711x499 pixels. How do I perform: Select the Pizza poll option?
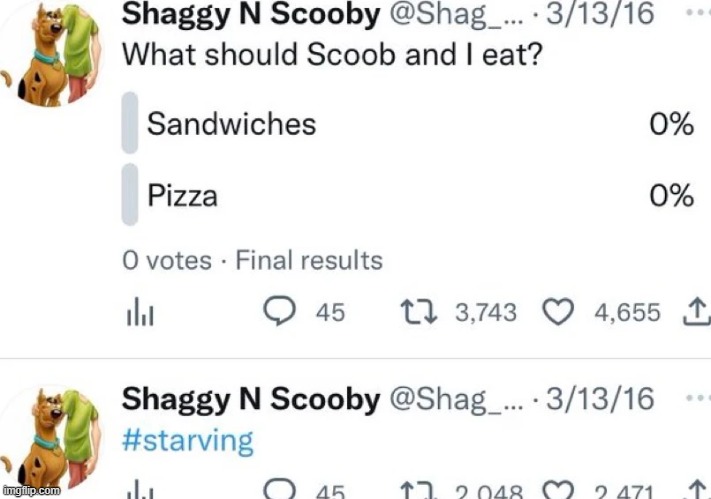click(x=182, y=195)
